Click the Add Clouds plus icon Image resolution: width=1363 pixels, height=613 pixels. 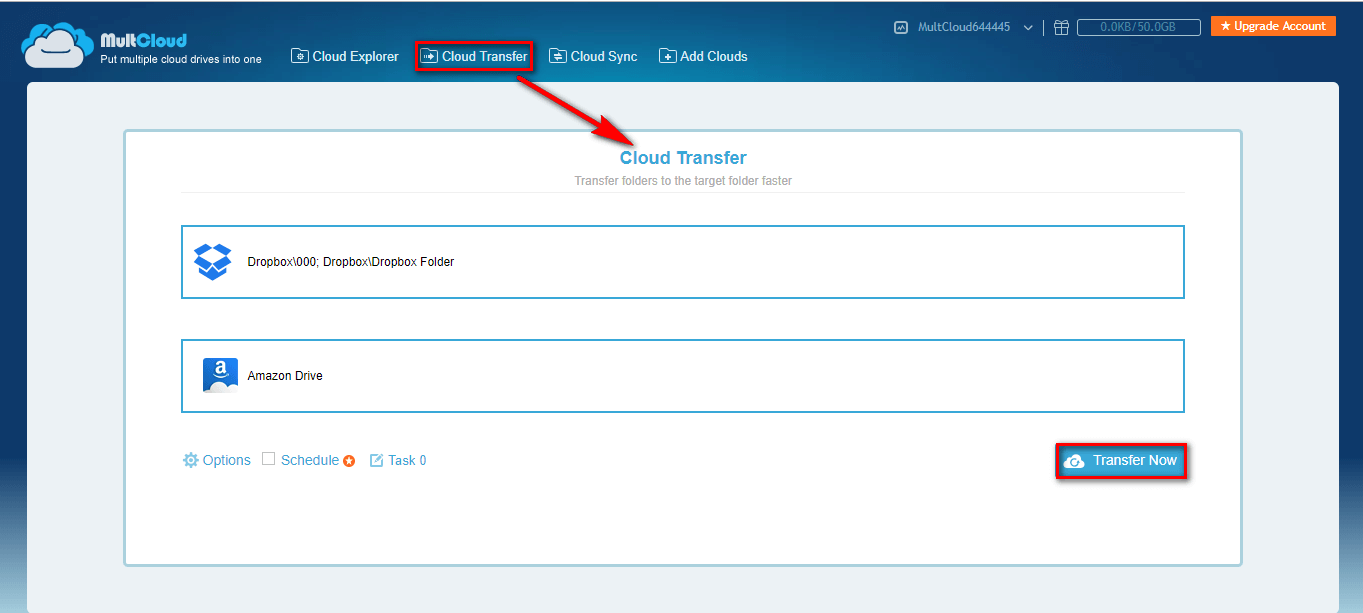coord(667,56)
